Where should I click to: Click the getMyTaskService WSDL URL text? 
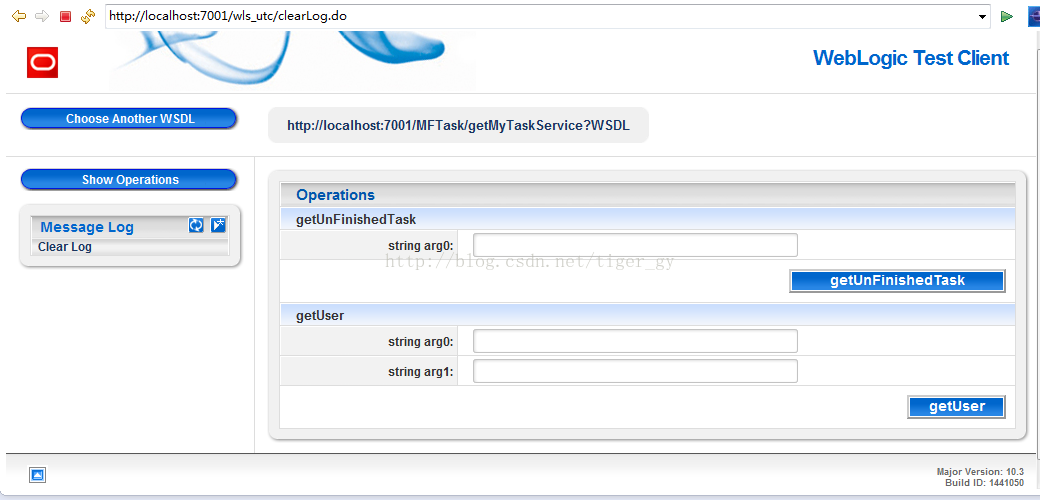458,125
